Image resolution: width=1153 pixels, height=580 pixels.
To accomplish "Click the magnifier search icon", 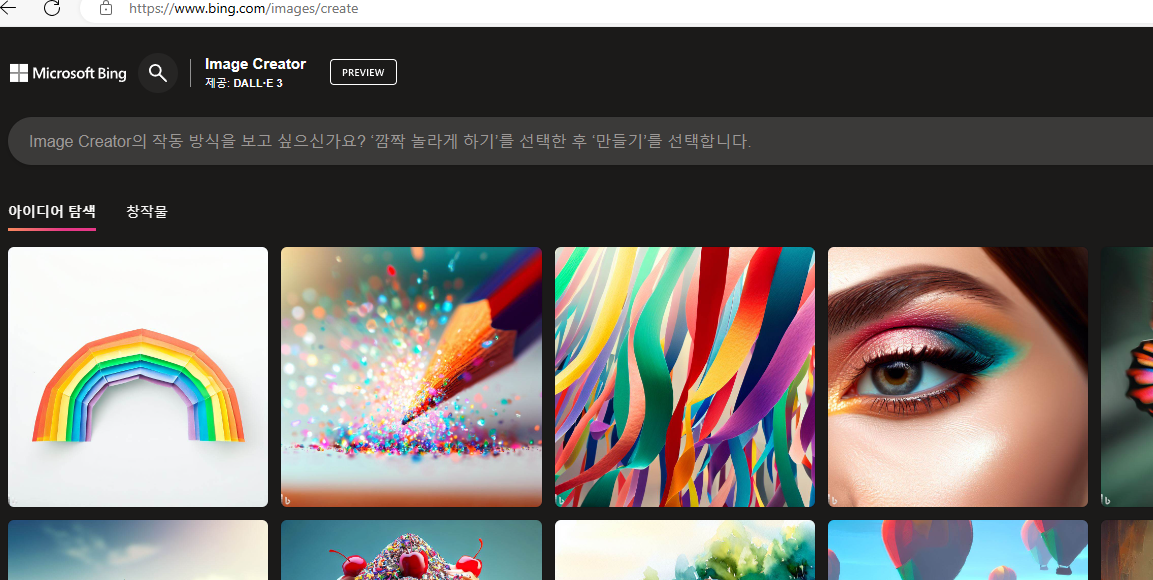I will (x=158, y=73).
